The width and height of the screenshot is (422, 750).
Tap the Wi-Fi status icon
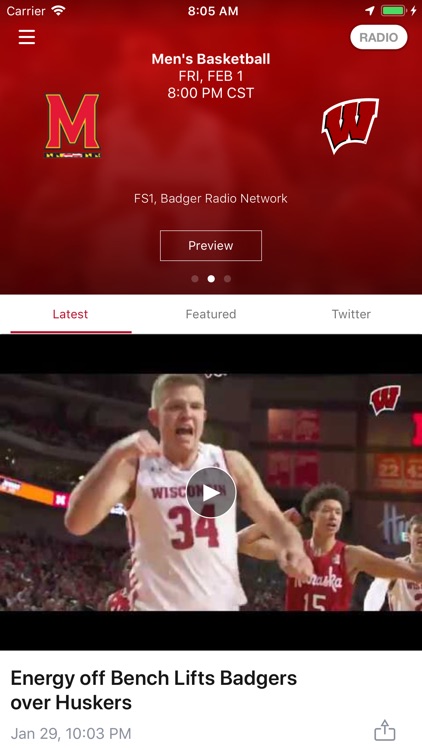click(x=58, y=11)
